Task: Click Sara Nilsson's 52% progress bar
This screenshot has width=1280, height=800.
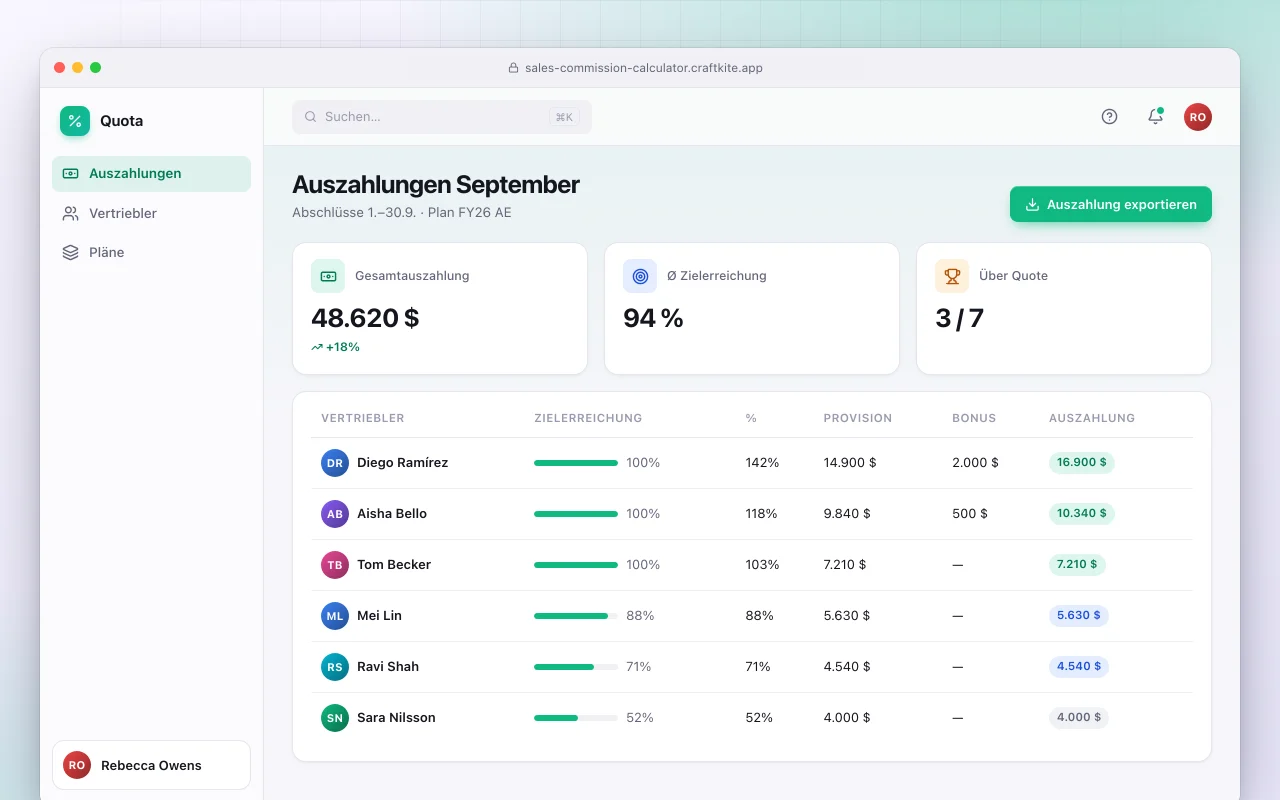Action: click(576, 718)
